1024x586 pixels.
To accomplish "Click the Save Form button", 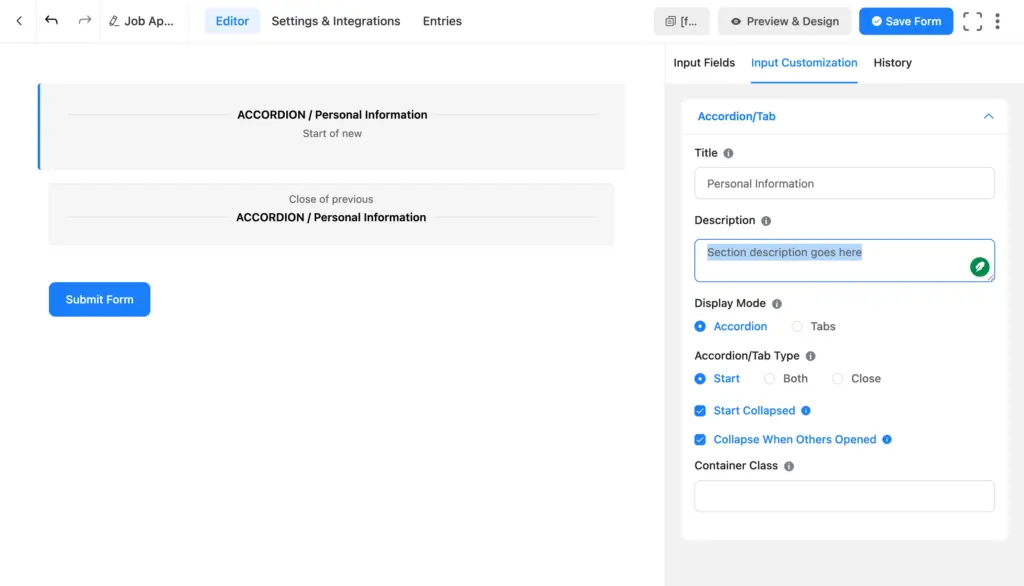I will [905, 20].
